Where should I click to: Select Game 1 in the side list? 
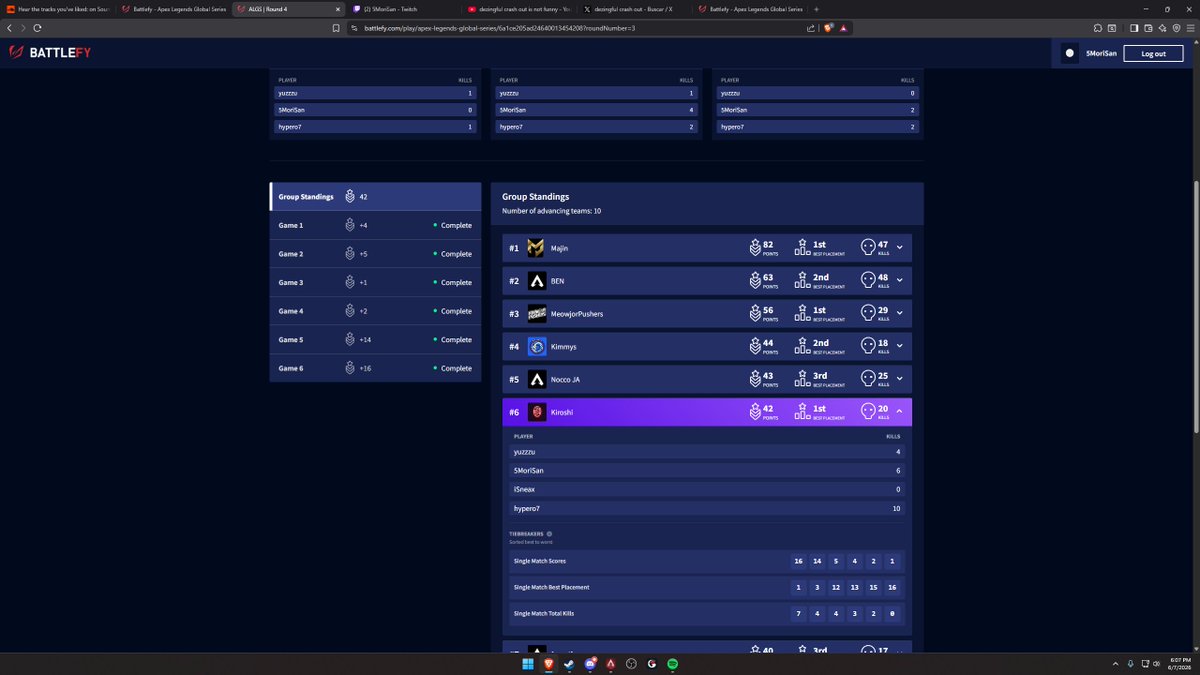[x=376, y=225]
